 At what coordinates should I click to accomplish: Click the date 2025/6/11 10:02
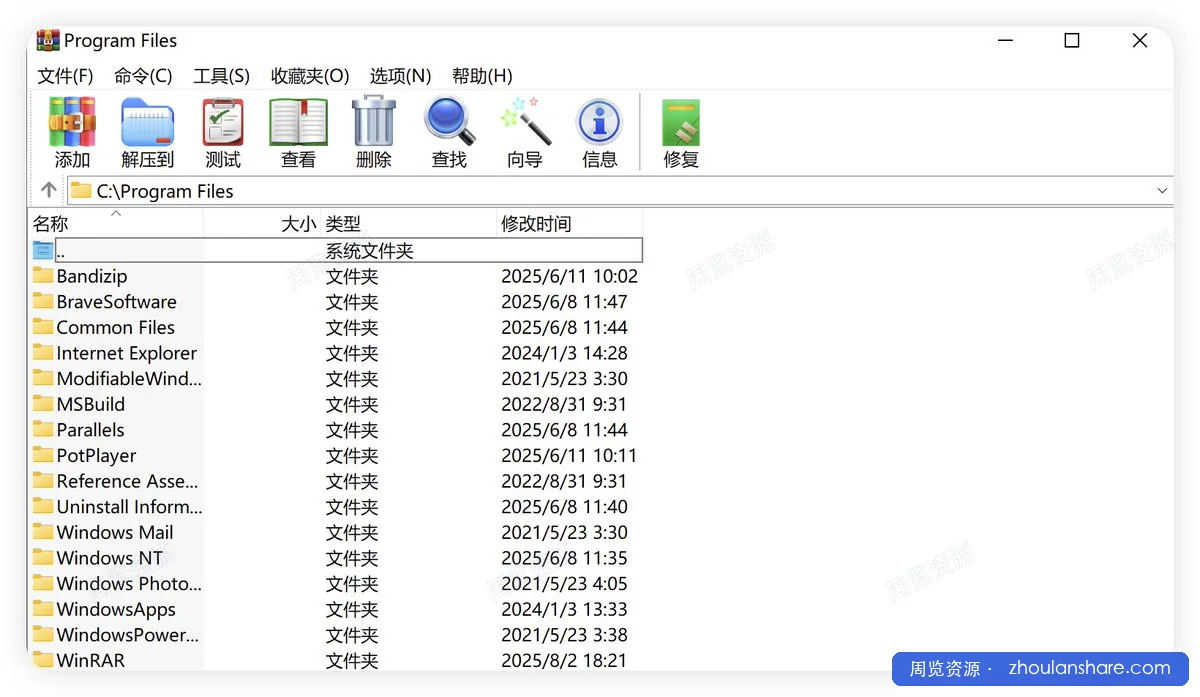[x=569, y=276]
